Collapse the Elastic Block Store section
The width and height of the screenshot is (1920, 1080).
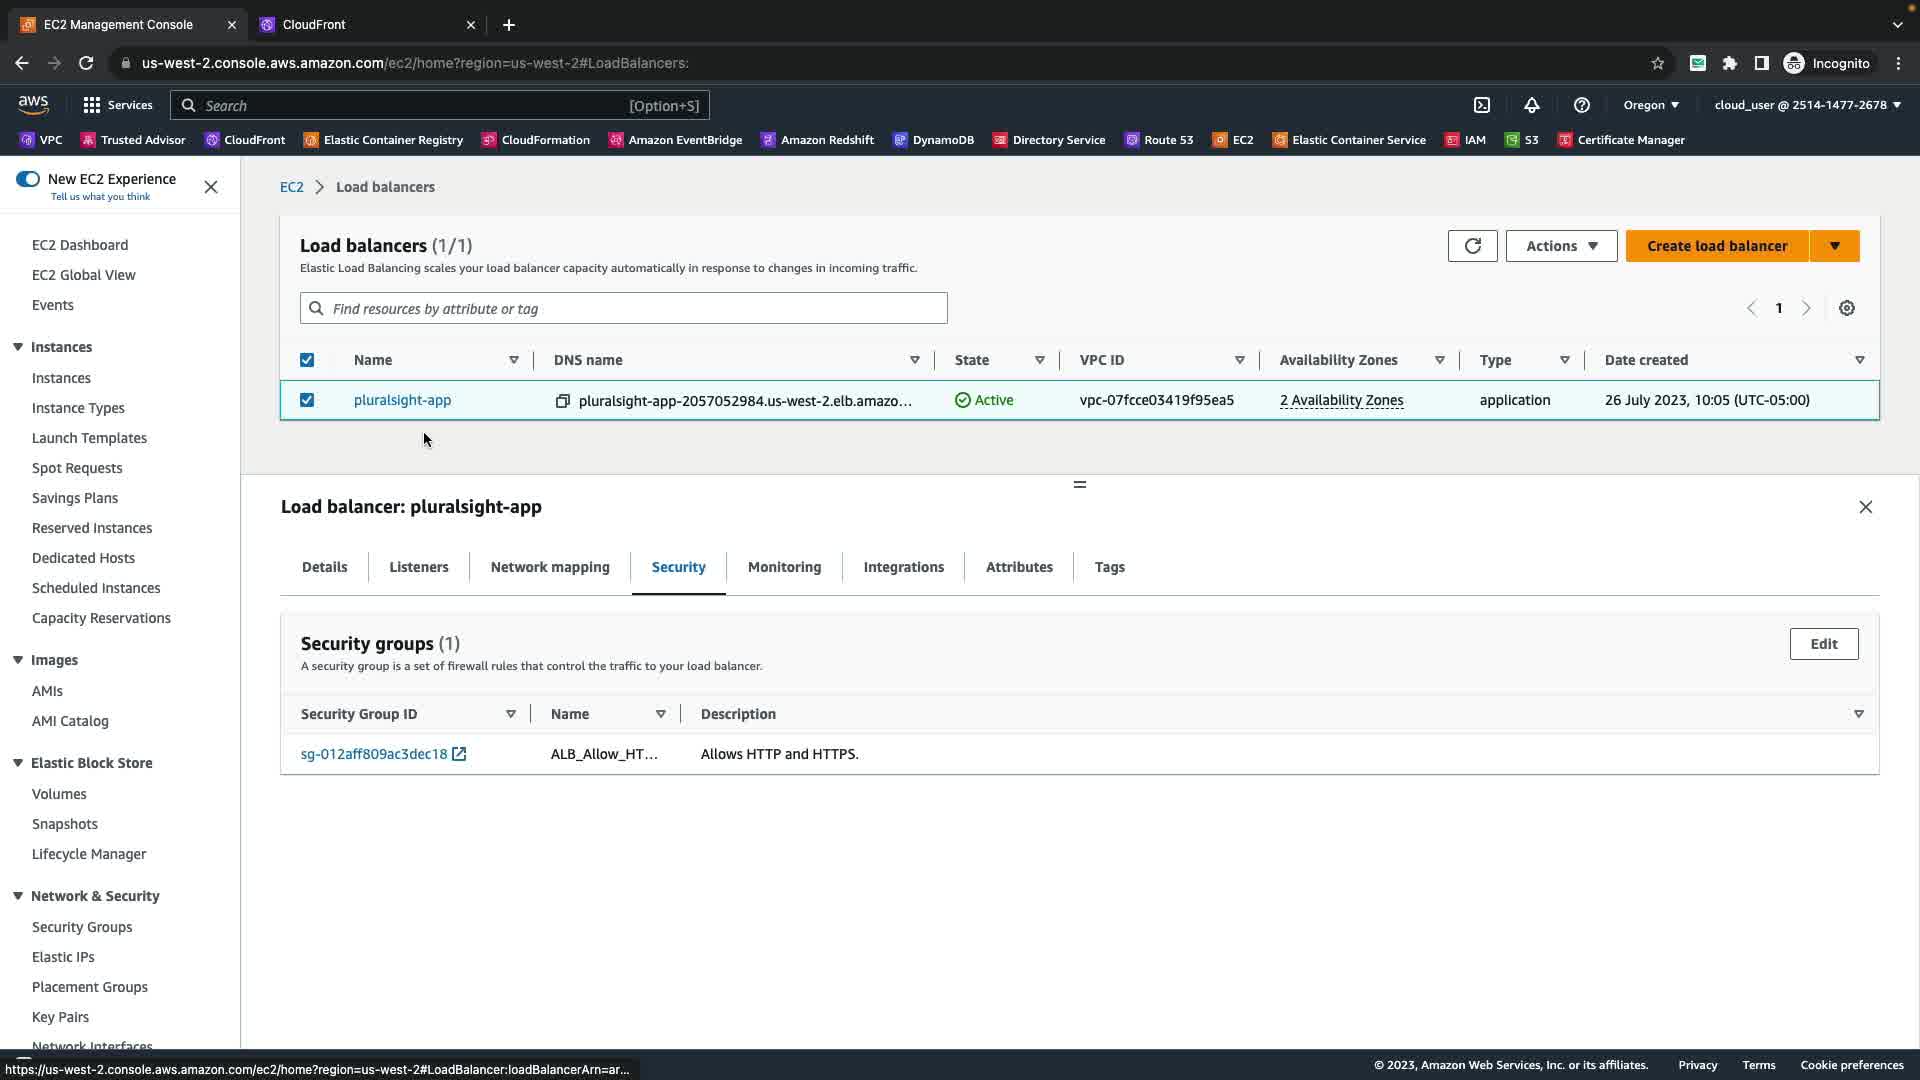click(18, 763)
